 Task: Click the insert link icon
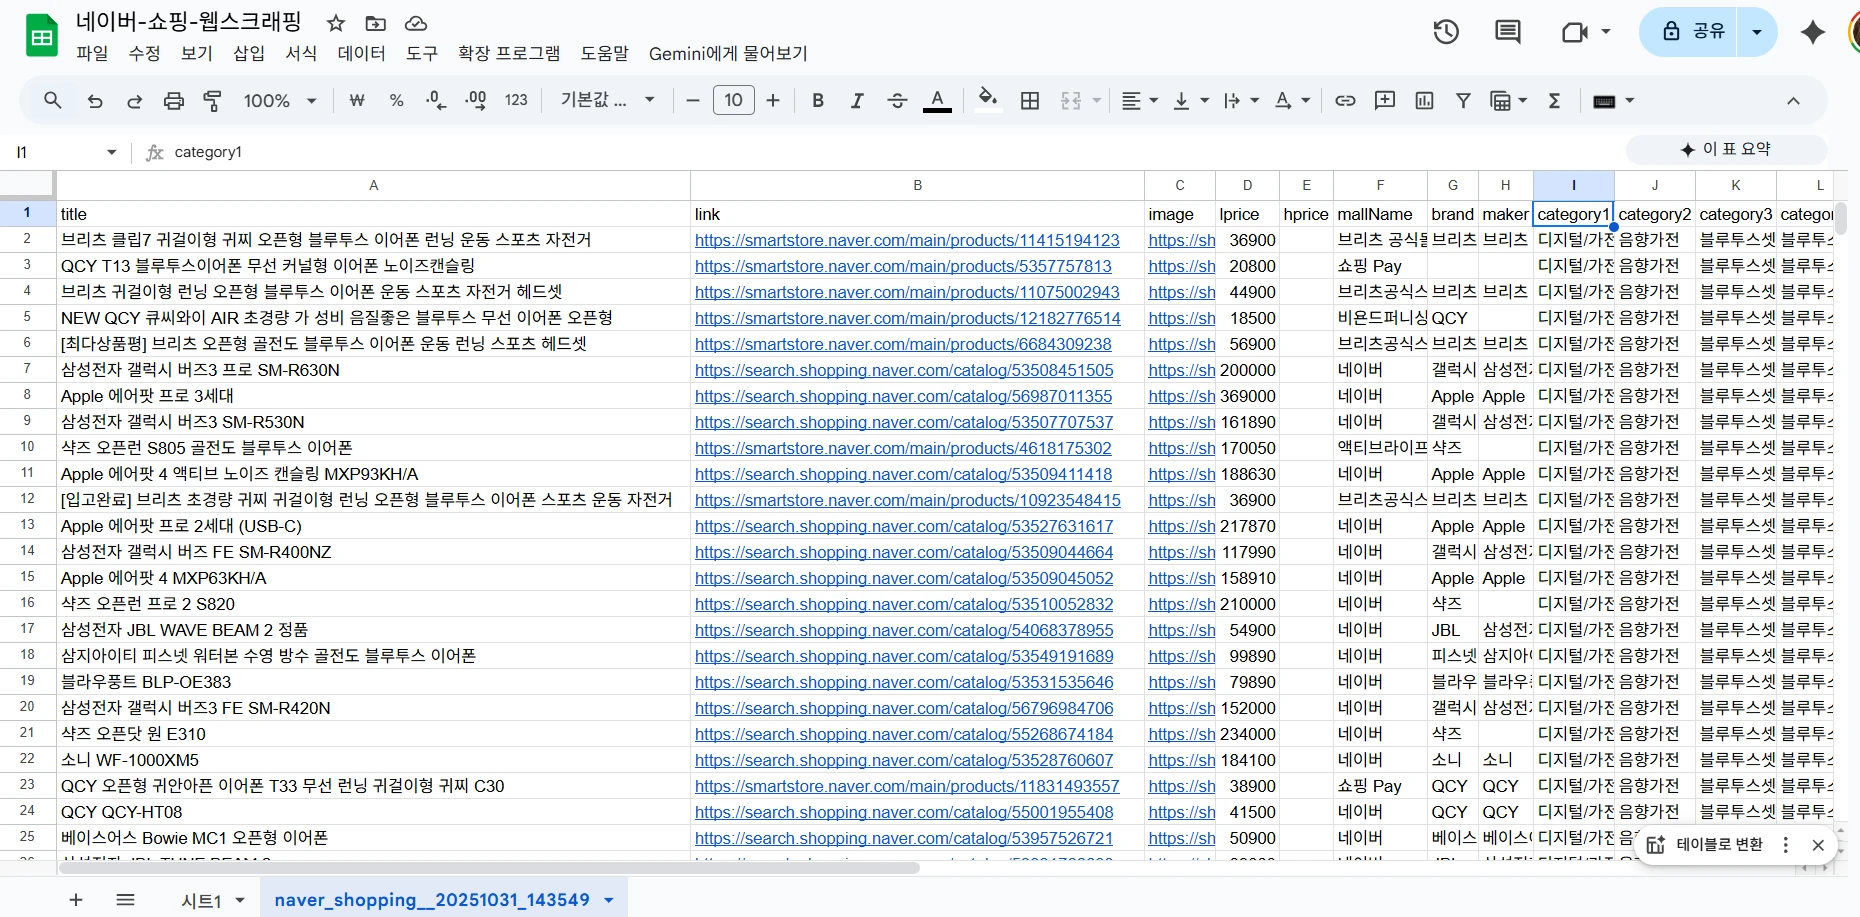pyautogui.click(x=1345, y=101)
